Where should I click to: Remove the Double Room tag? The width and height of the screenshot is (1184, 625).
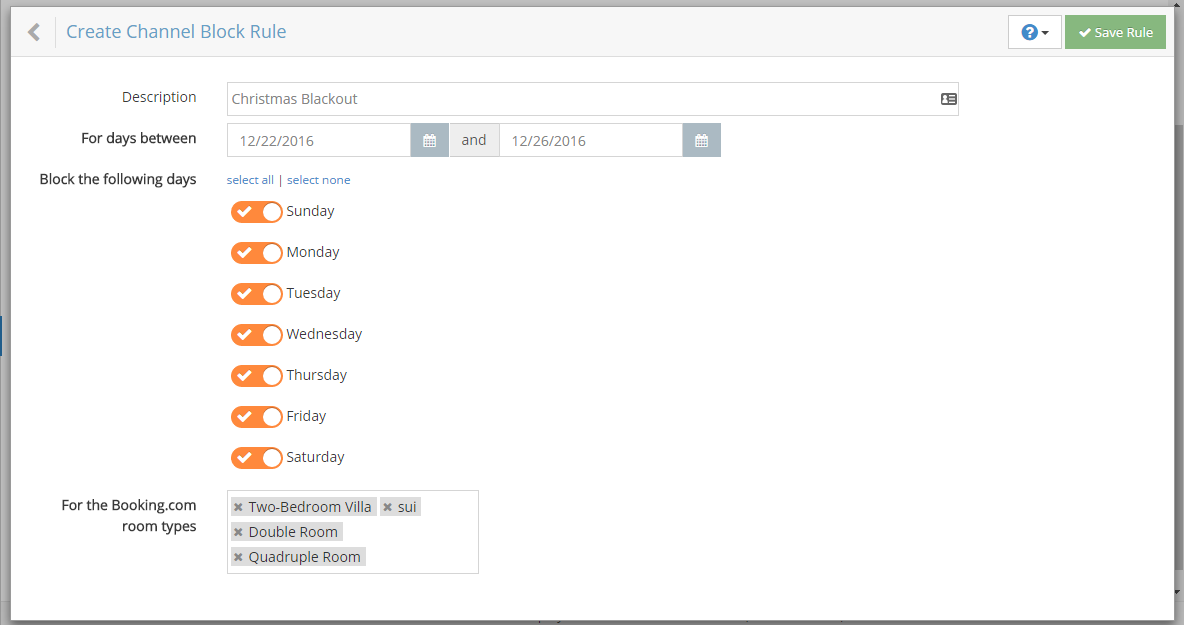[238, 532]
